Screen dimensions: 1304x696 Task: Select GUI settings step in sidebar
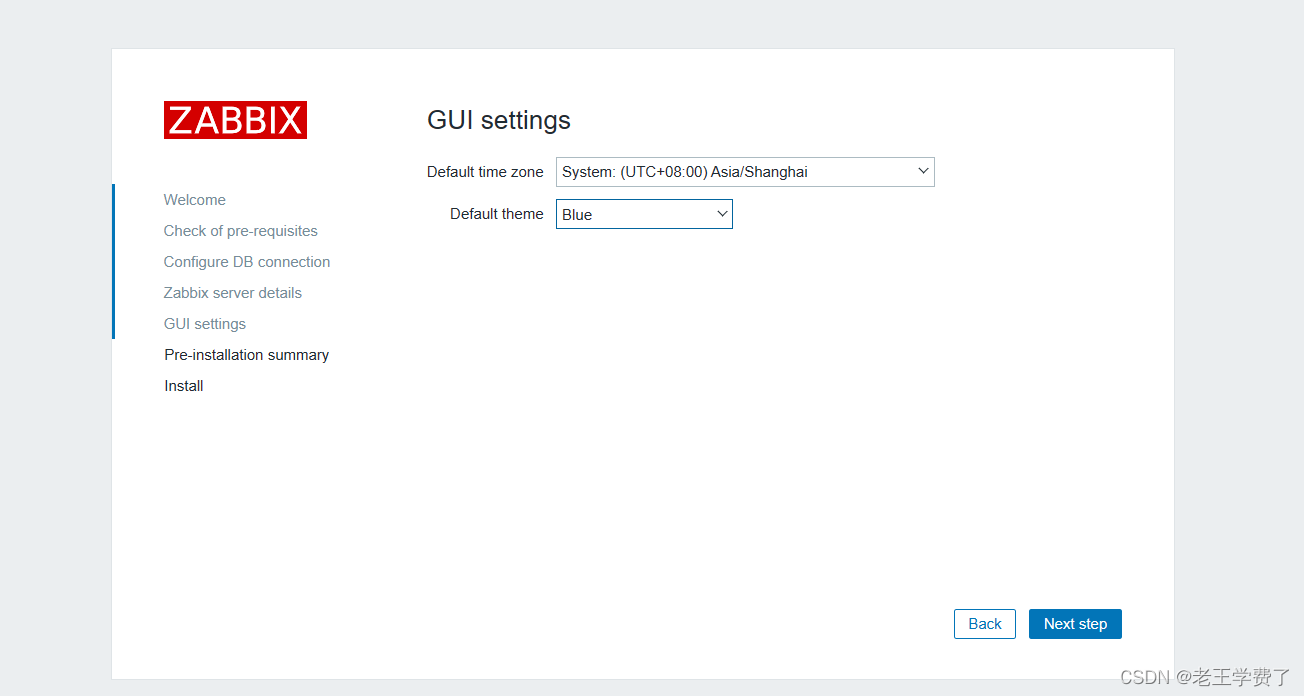pos(205,324)
